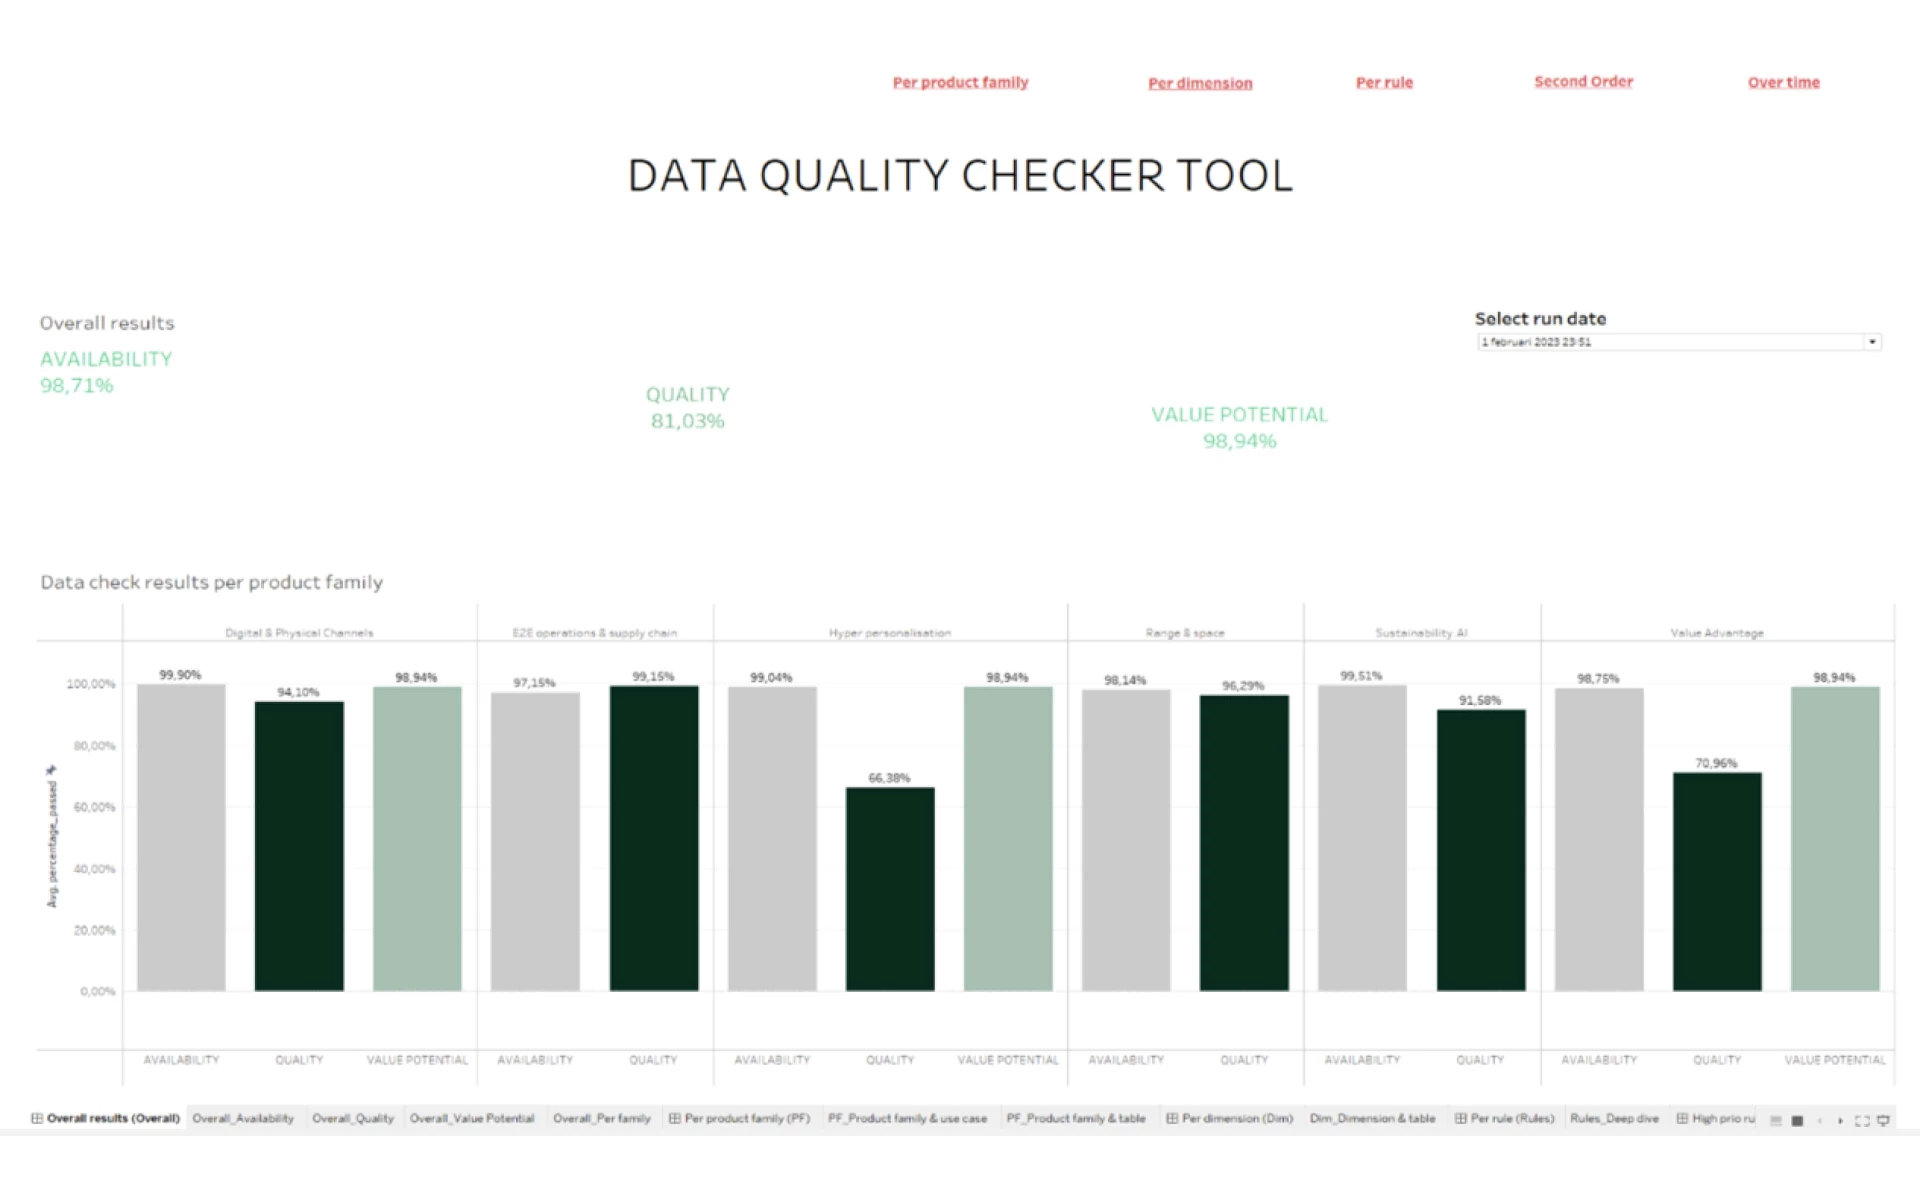Select Range & space availability bar 98,14%
Image resolution: width=1920 pixels, height=1200 pixels.
coord(1126,840)
